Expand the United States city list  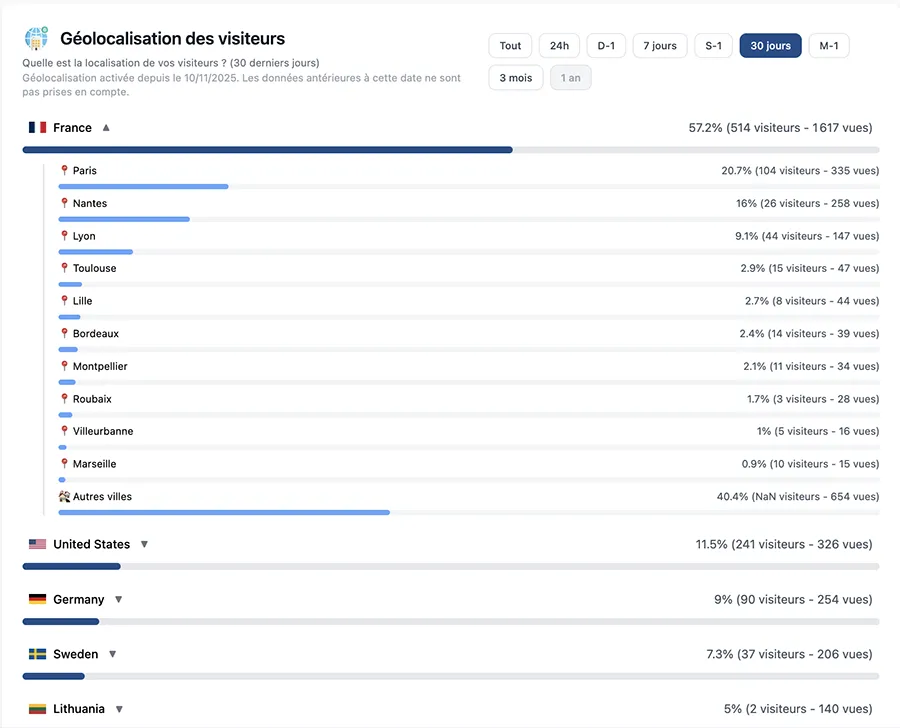[x=144, y=545]
